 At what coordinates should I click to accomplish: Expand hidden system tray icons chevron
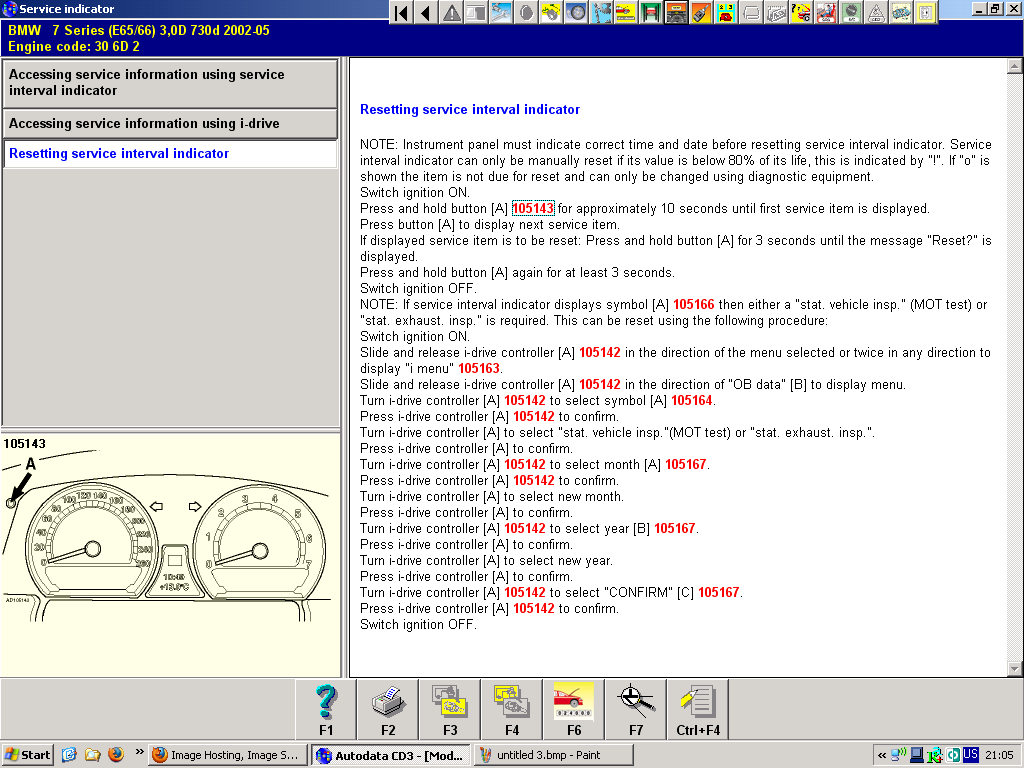point(882,755)
